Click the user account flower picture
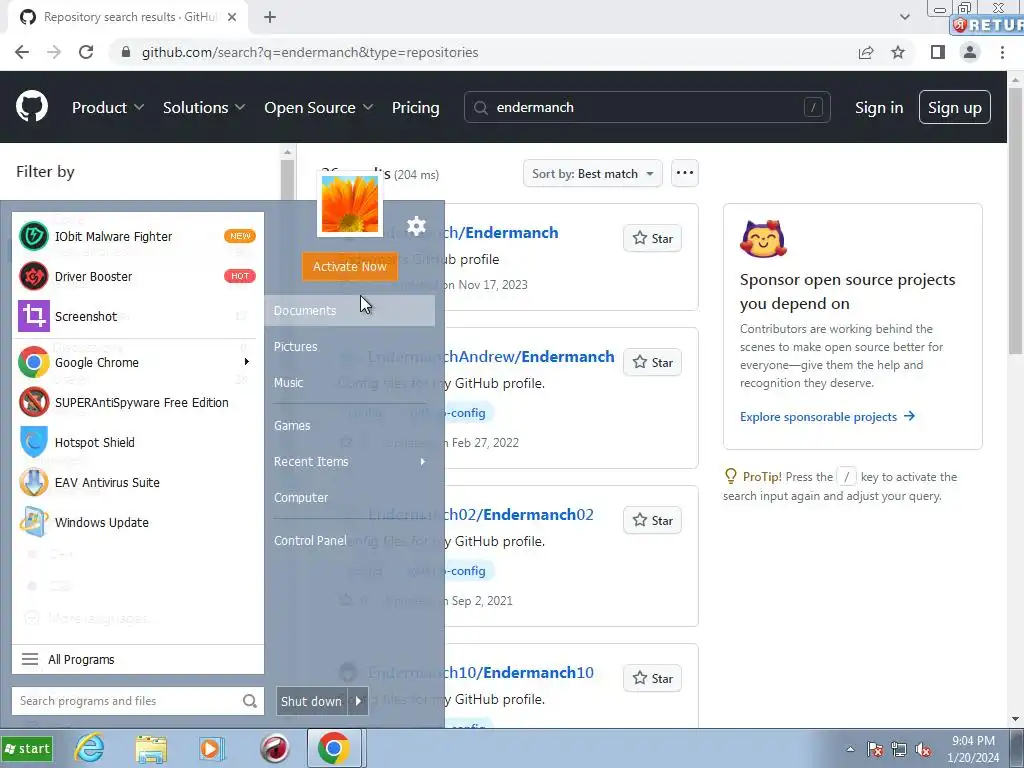1024x768 pixels. point(350,204)
